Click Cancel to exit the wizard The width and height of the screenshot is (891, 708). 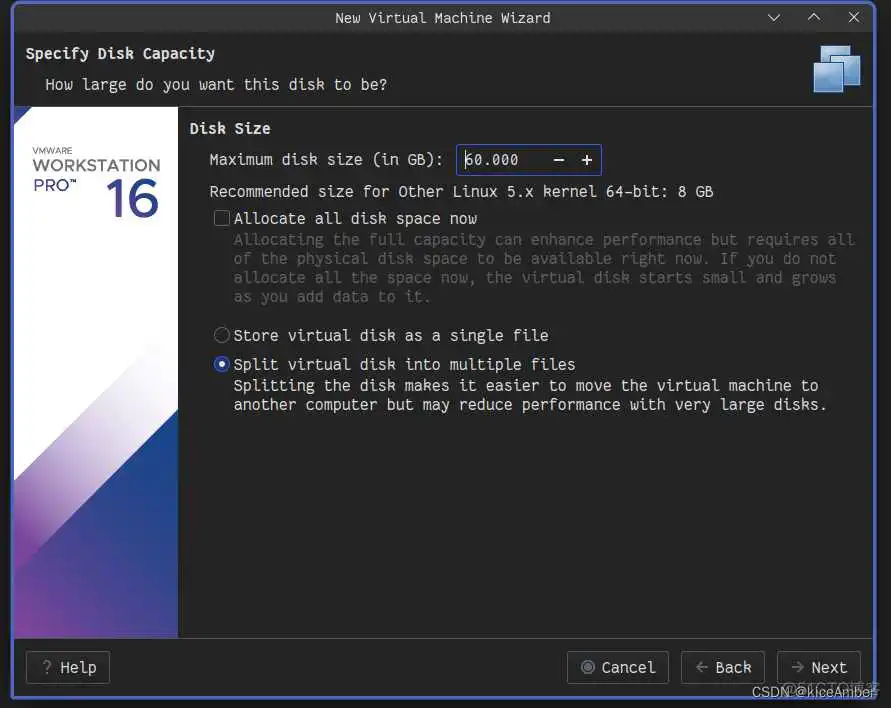tap(617, 667)
